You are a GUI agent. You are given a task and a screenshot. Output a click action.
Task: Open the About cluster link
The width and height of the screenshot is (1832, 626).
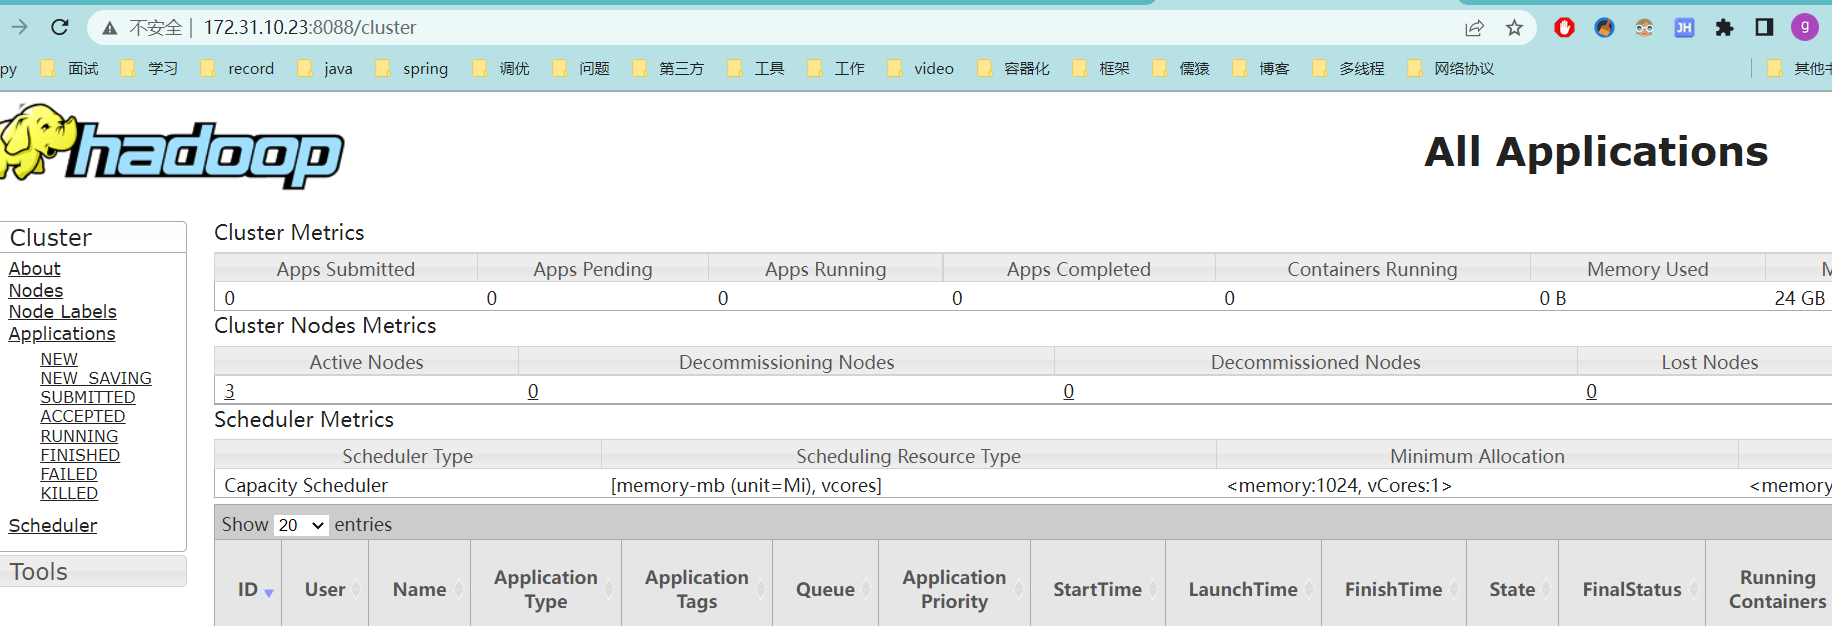[x=35, y=268]
